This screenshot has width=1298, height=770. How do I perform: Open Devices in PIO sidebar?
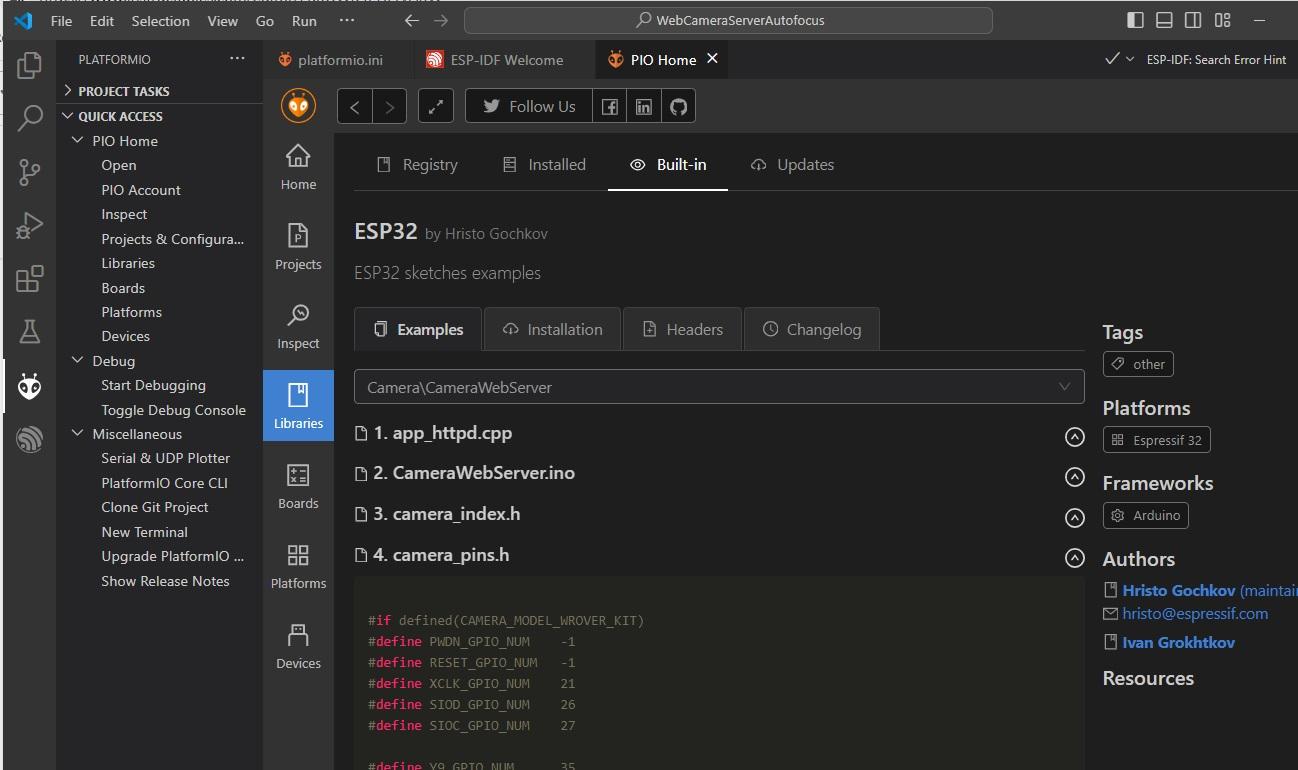(x=298, y=646)
